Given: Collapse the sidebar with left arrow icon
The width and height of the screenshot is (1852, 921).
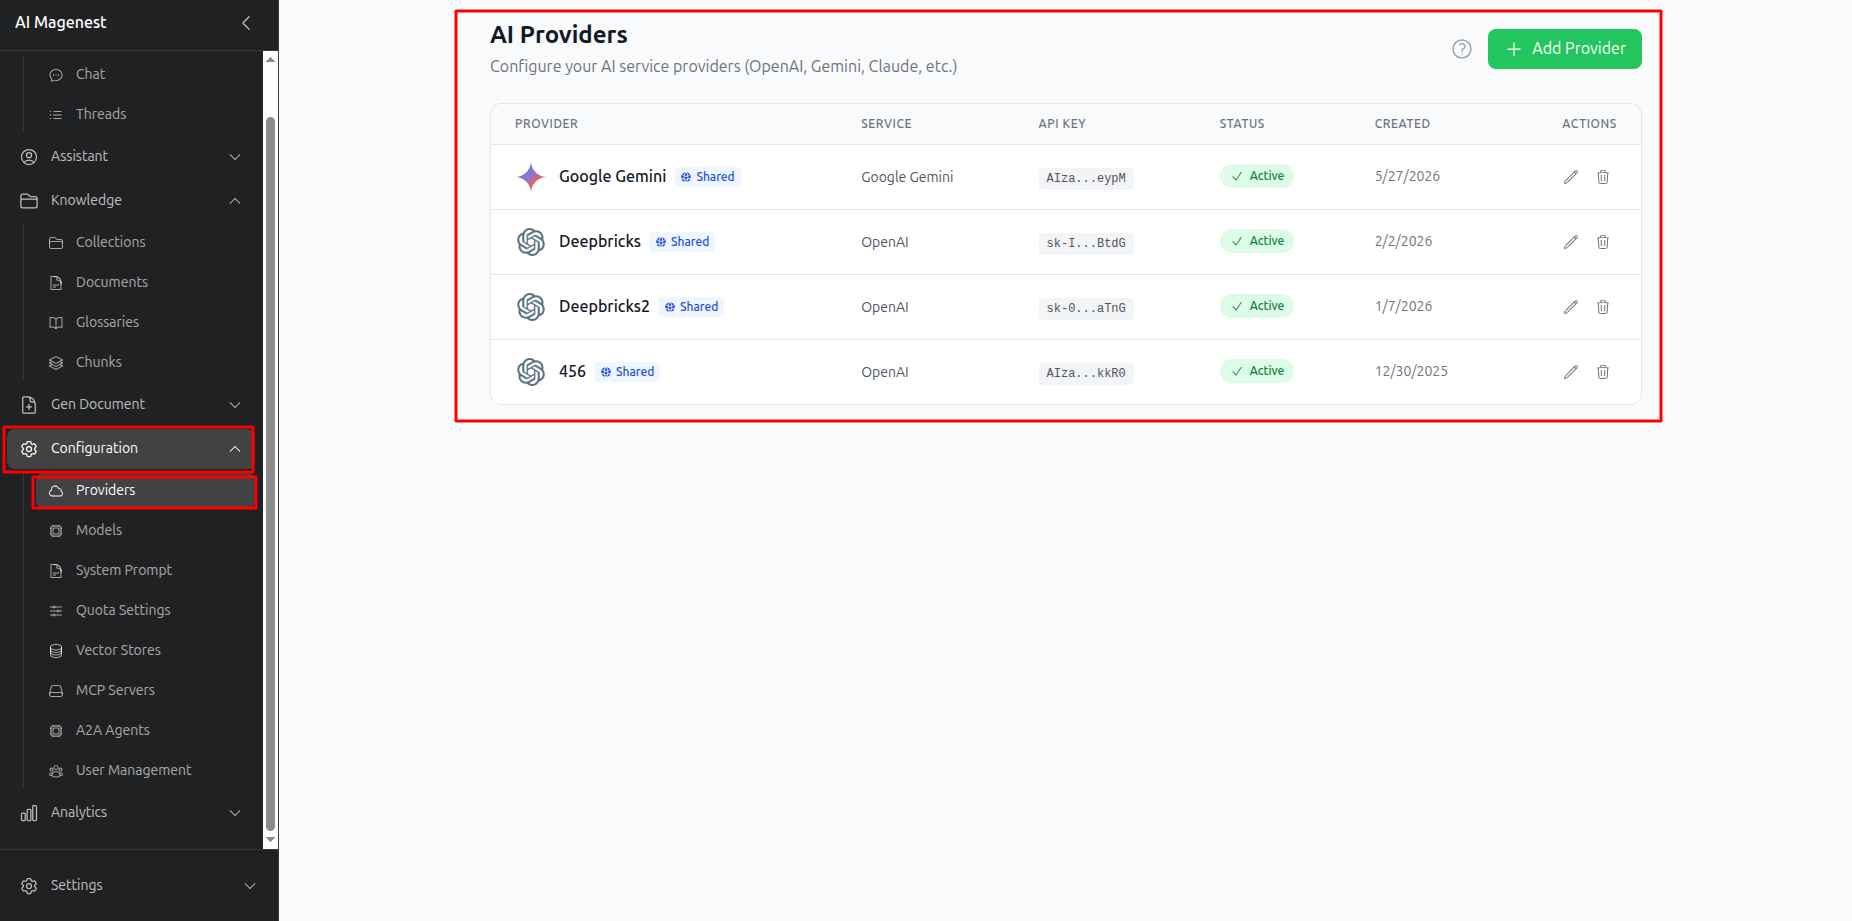Looking at the screenshot, I should [x=246, y=22].
